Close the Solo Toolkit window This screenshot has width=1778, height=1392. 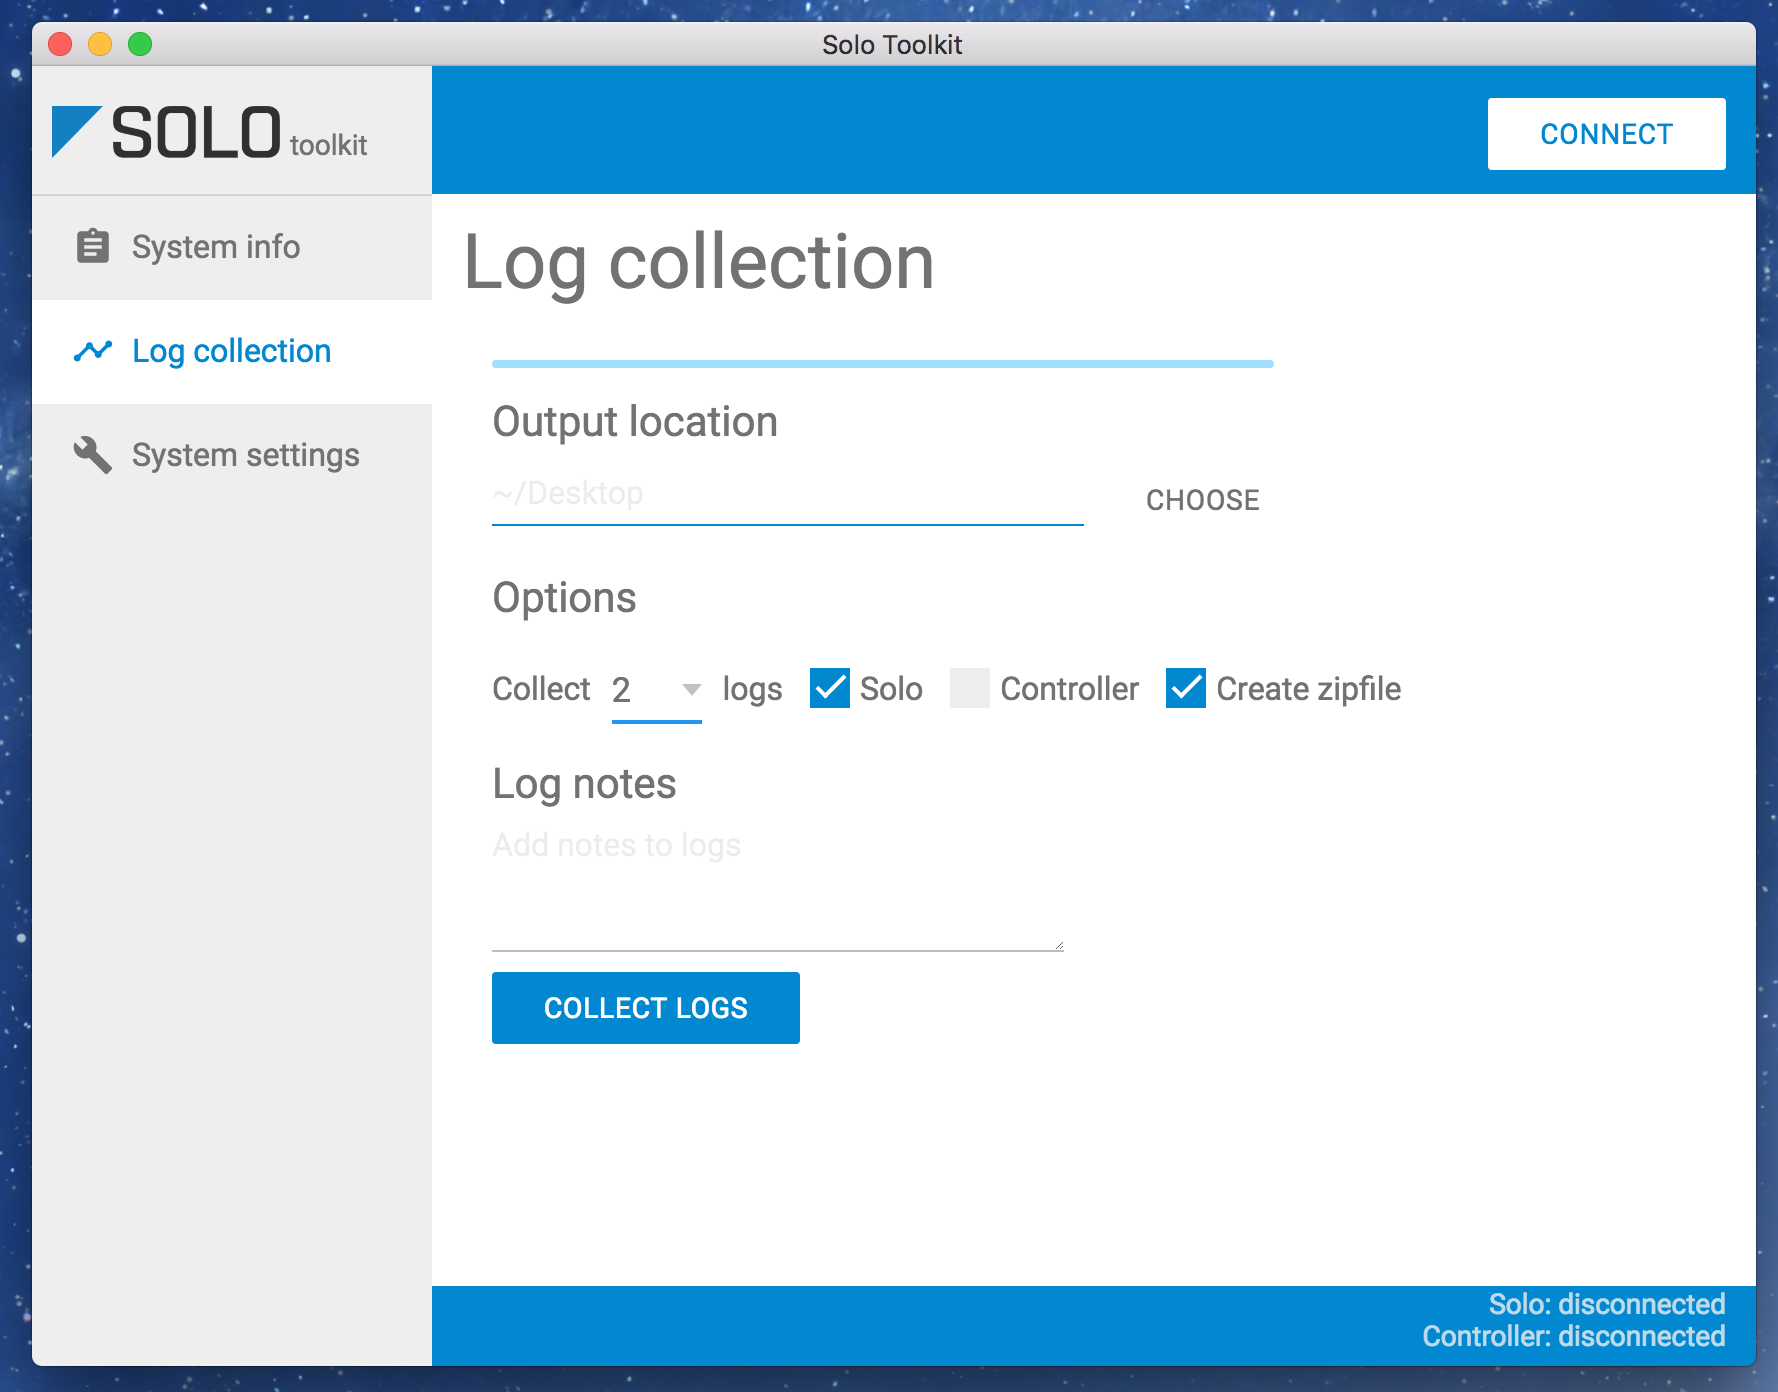point(60,44)
